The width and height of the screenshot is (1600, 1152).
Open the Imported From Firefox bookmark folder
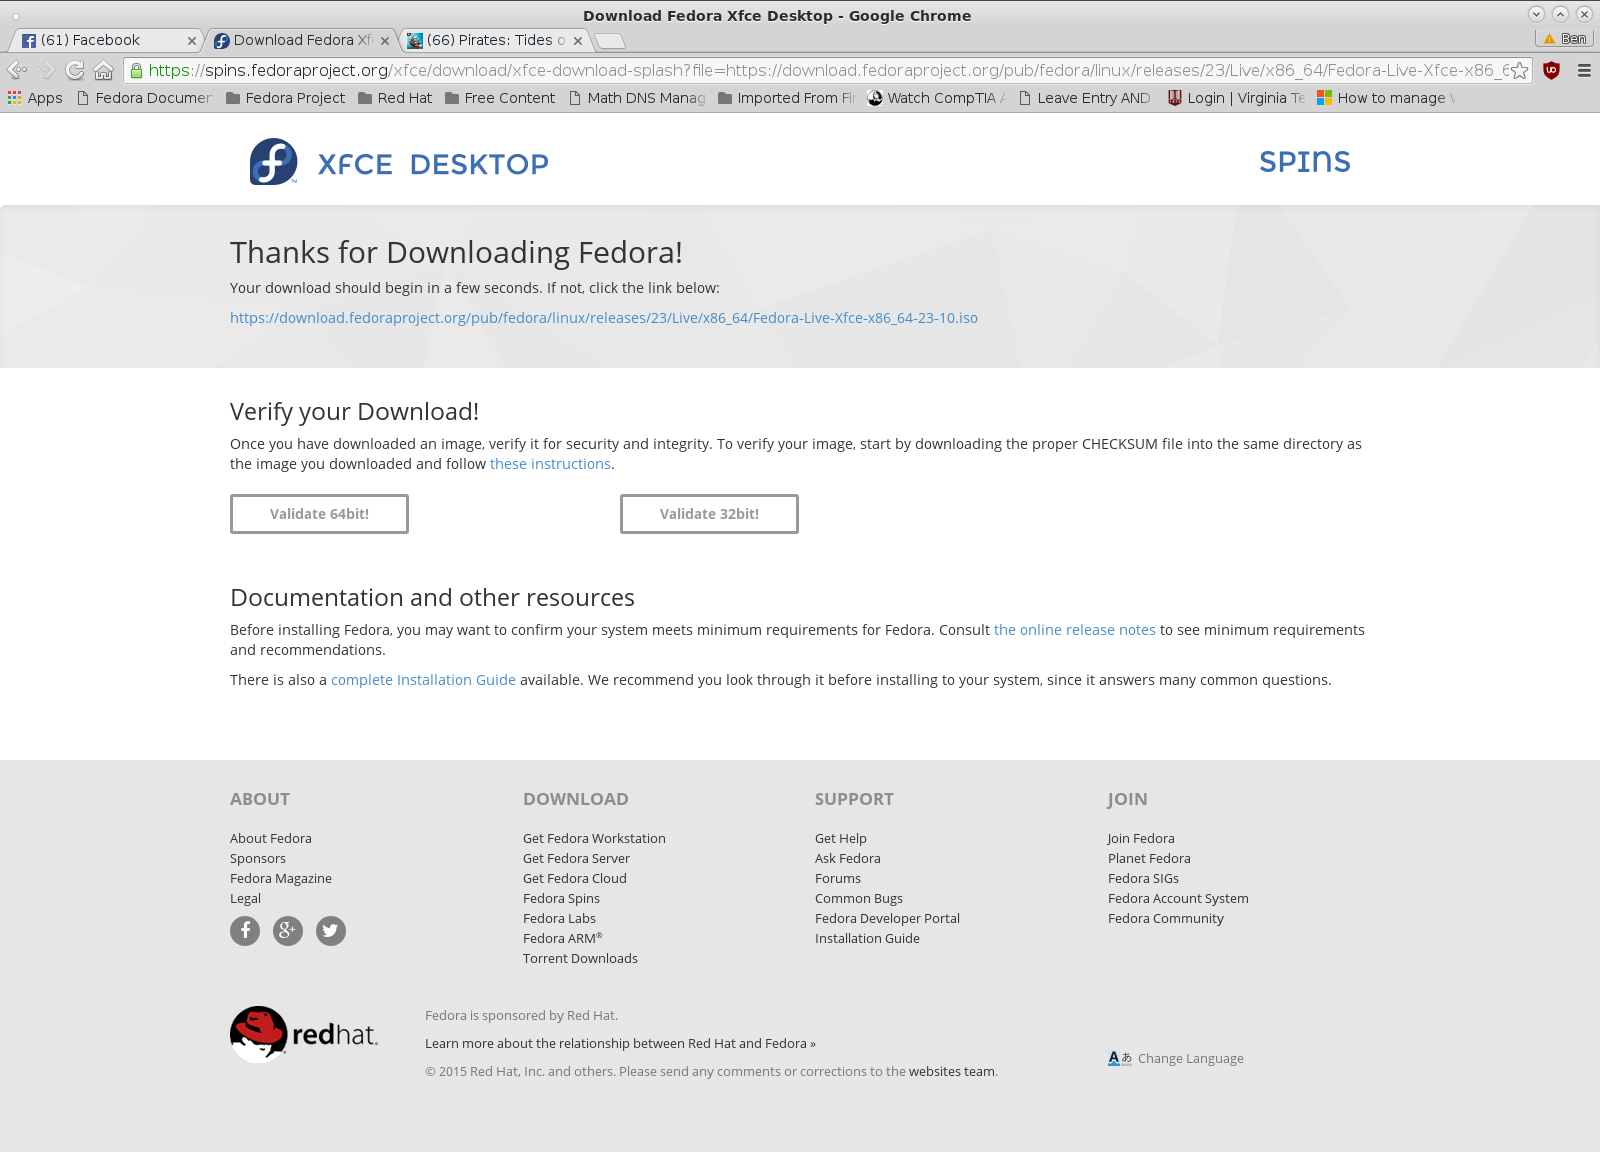(787, 98)
